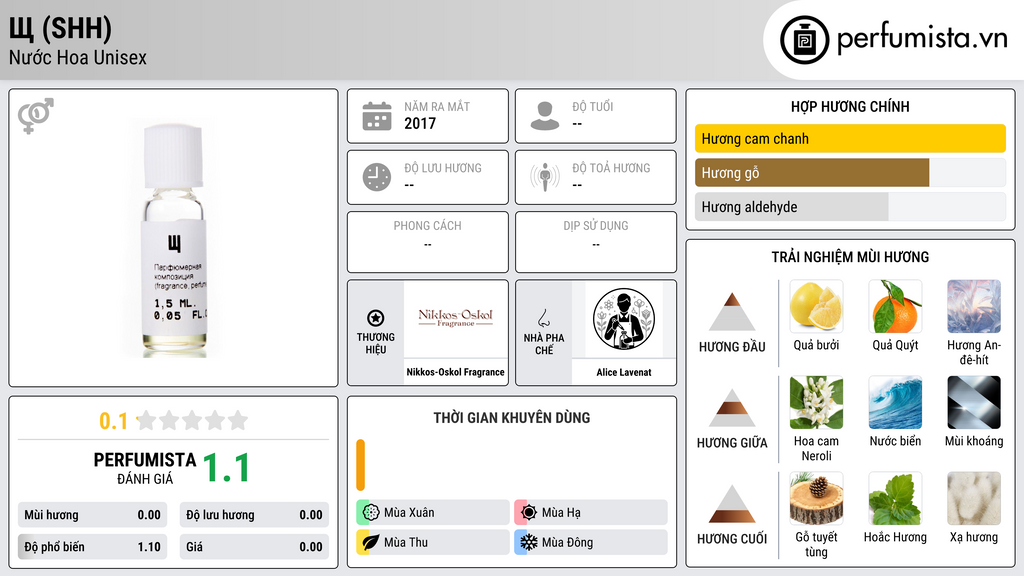Click the Nước Hoa Unisex subtitle

tap(78, 57)
